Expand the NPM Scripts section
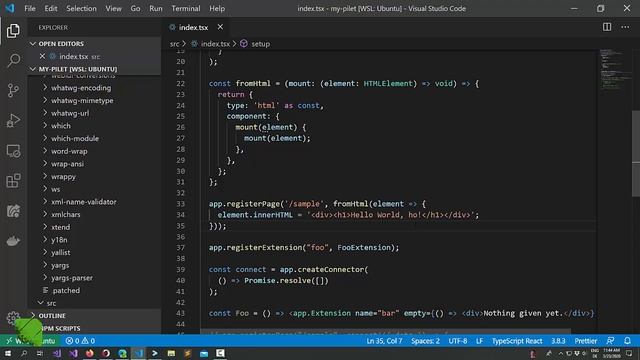Screen dimensions: 640x360 [95, 328]
